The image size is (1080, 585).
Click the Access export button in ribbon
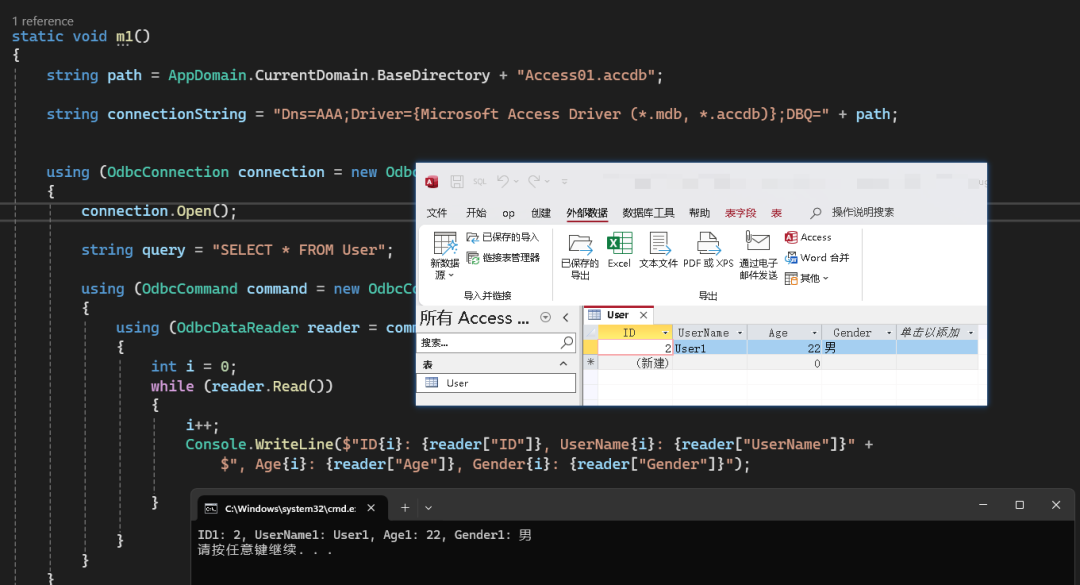click(x=808, y=237)
